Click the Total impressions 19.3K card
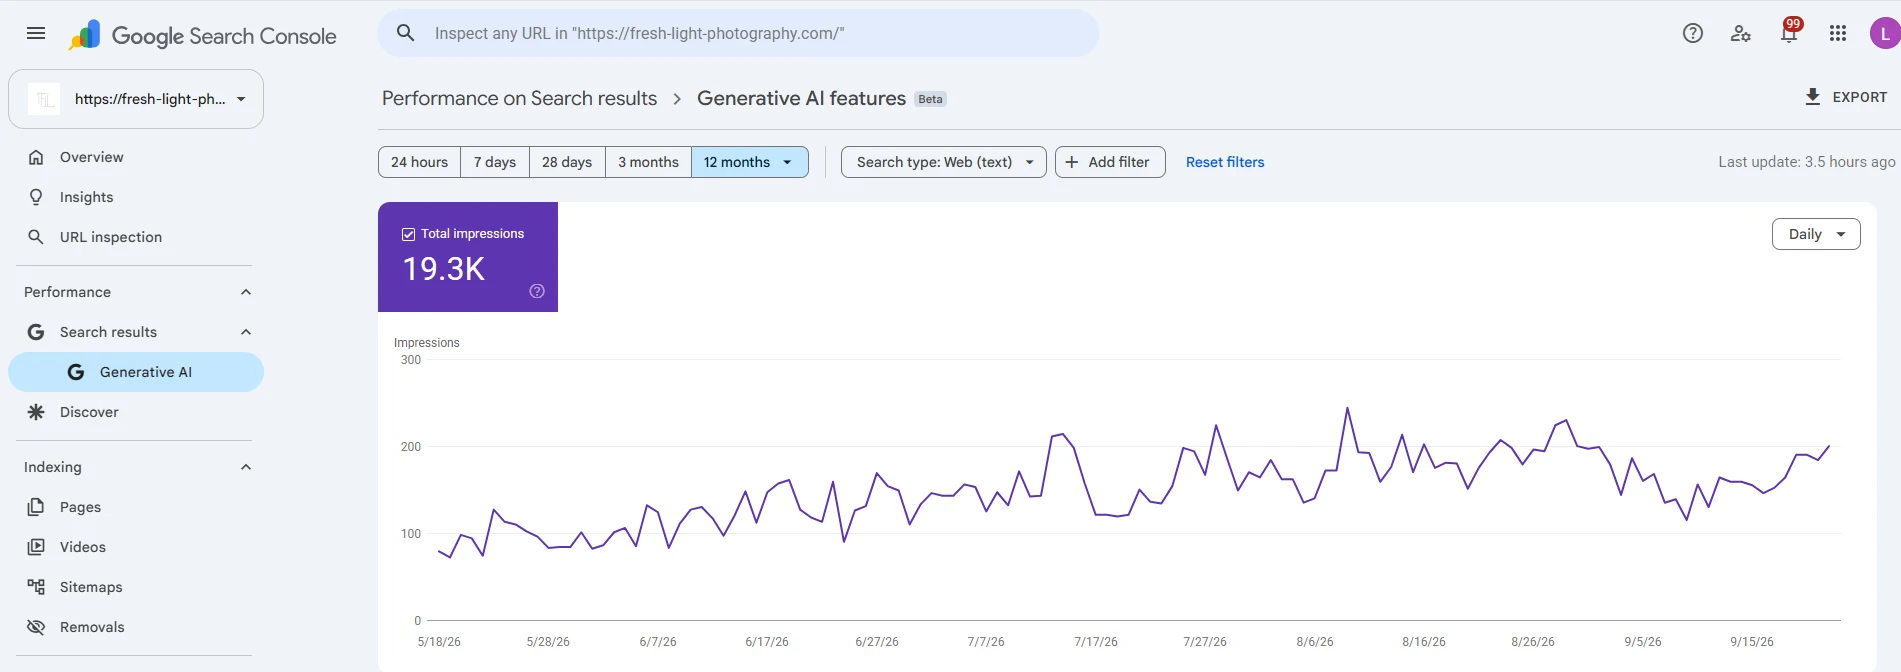Image resolution: width=1901 pixels, height=672 pixels. coord(468,257)
